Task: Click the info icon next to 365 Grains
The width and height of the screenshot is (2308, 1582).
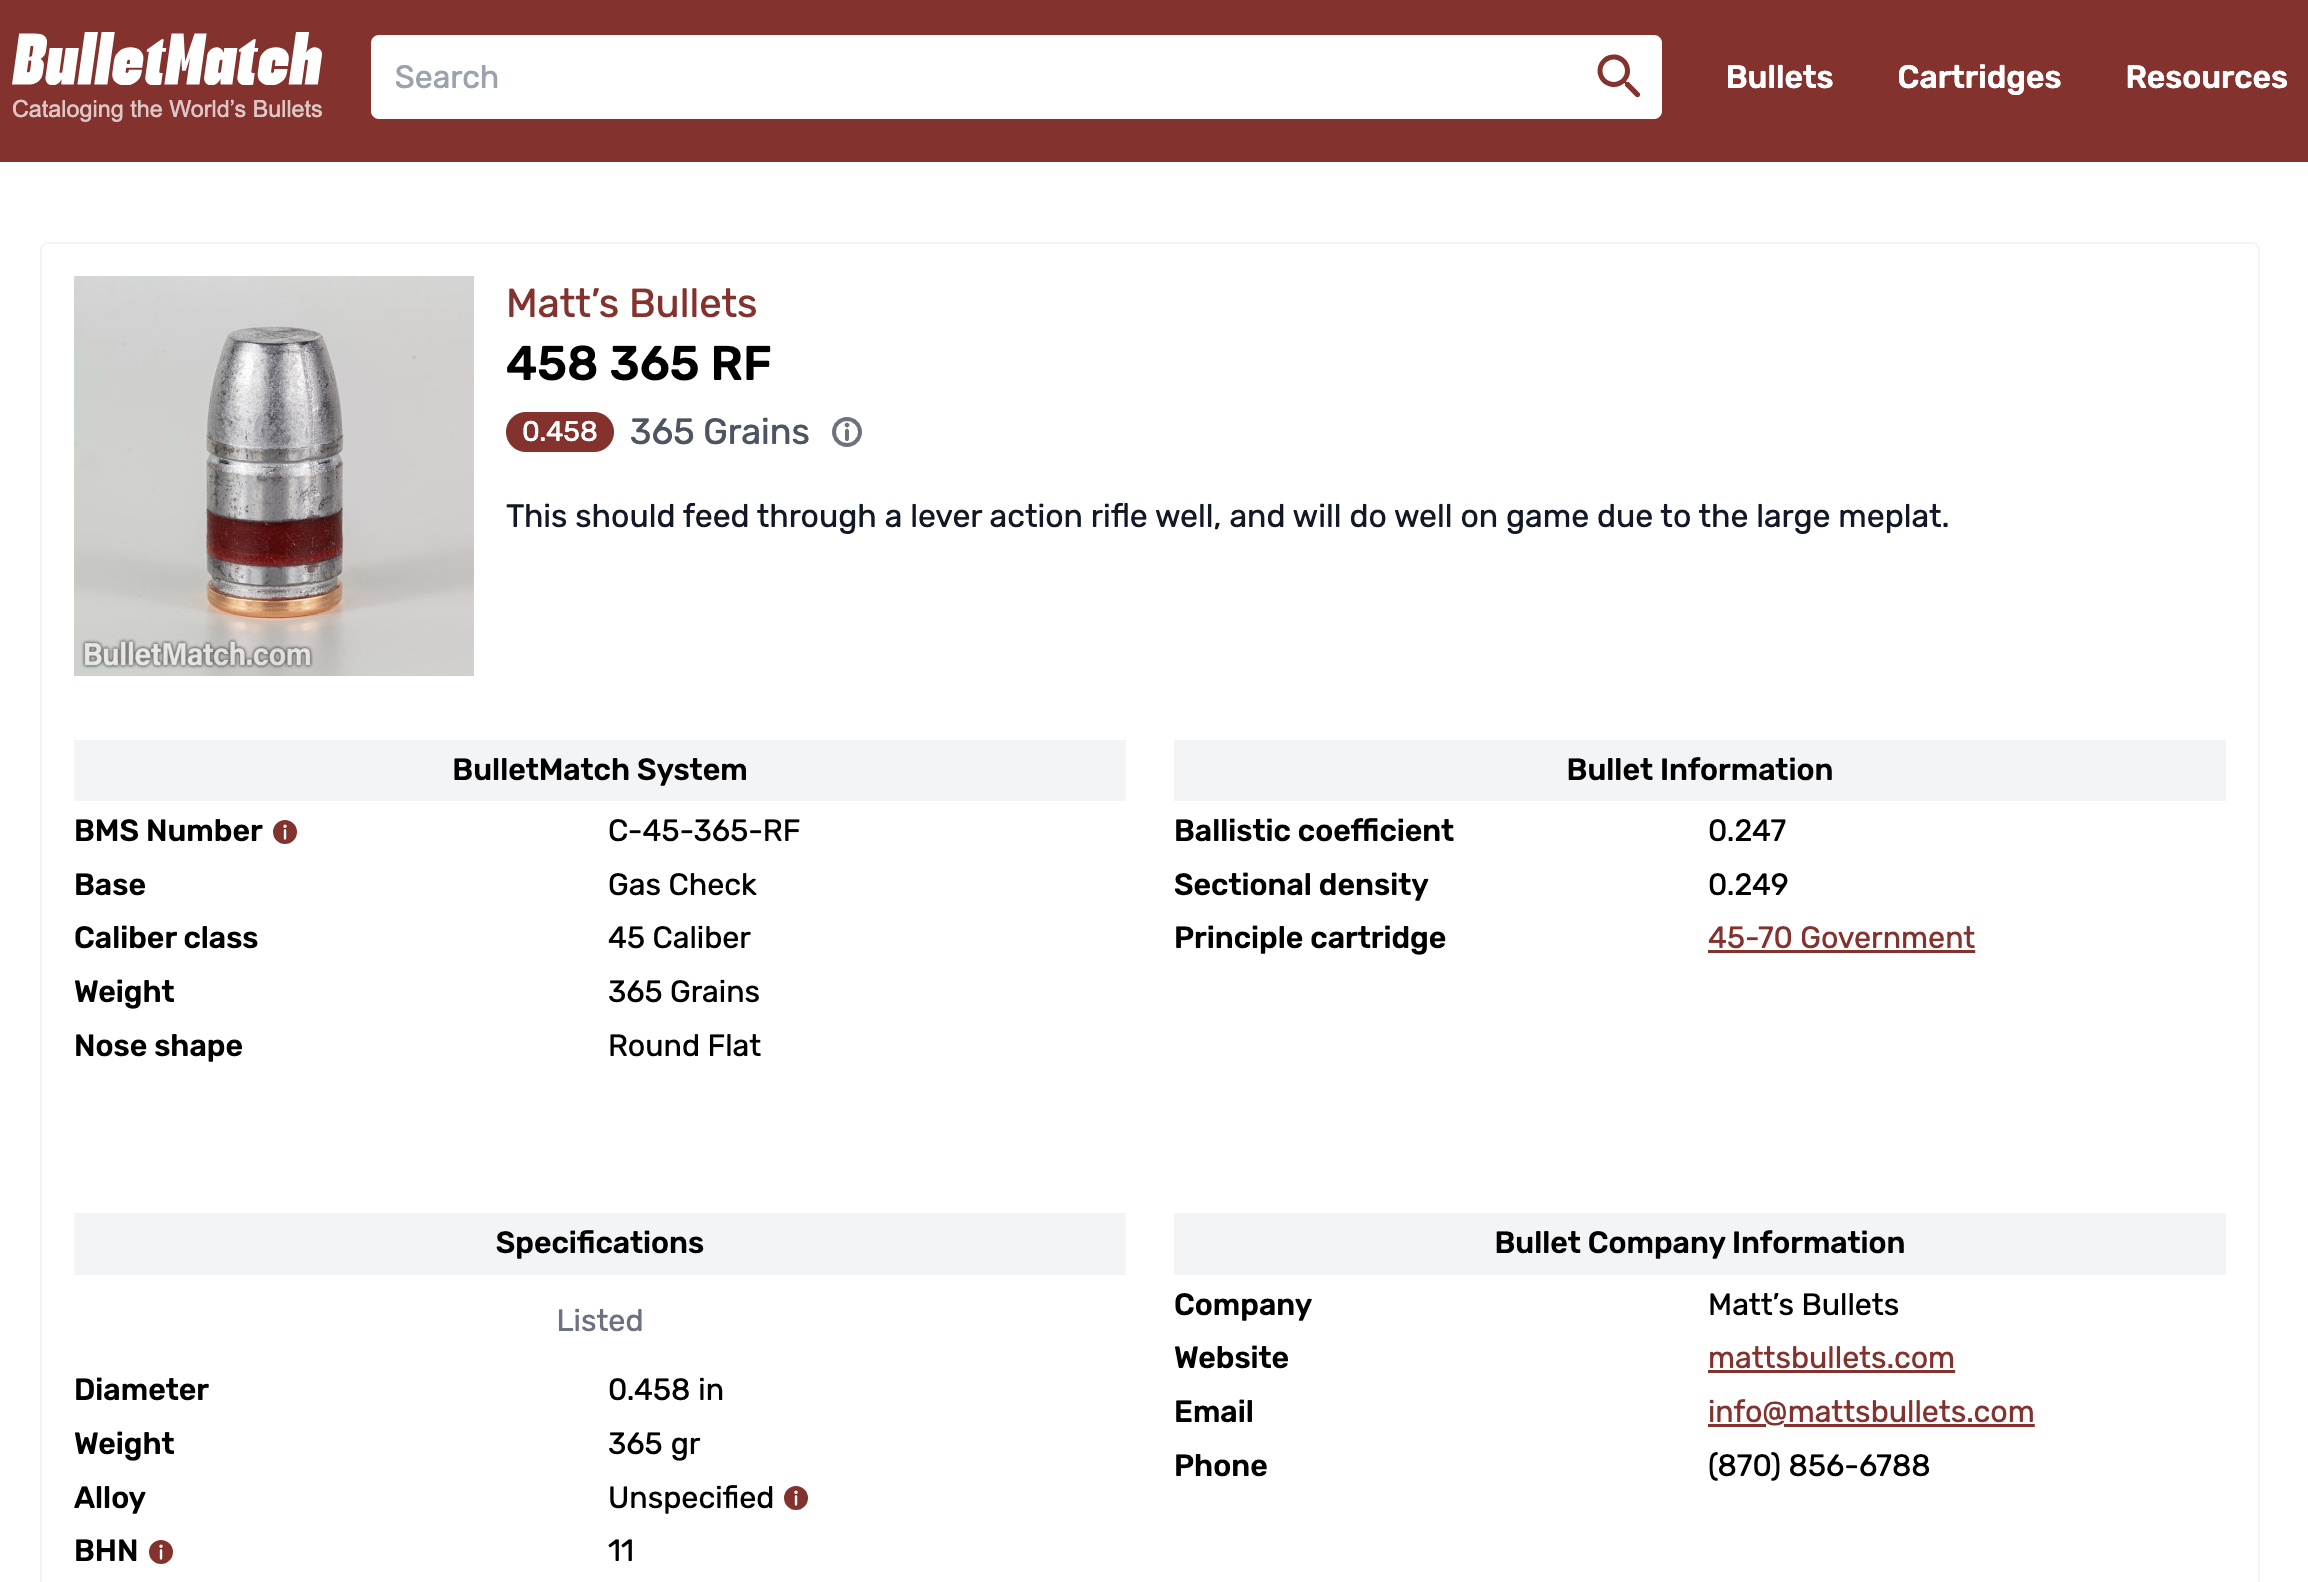Action: [x=846, y=432]
